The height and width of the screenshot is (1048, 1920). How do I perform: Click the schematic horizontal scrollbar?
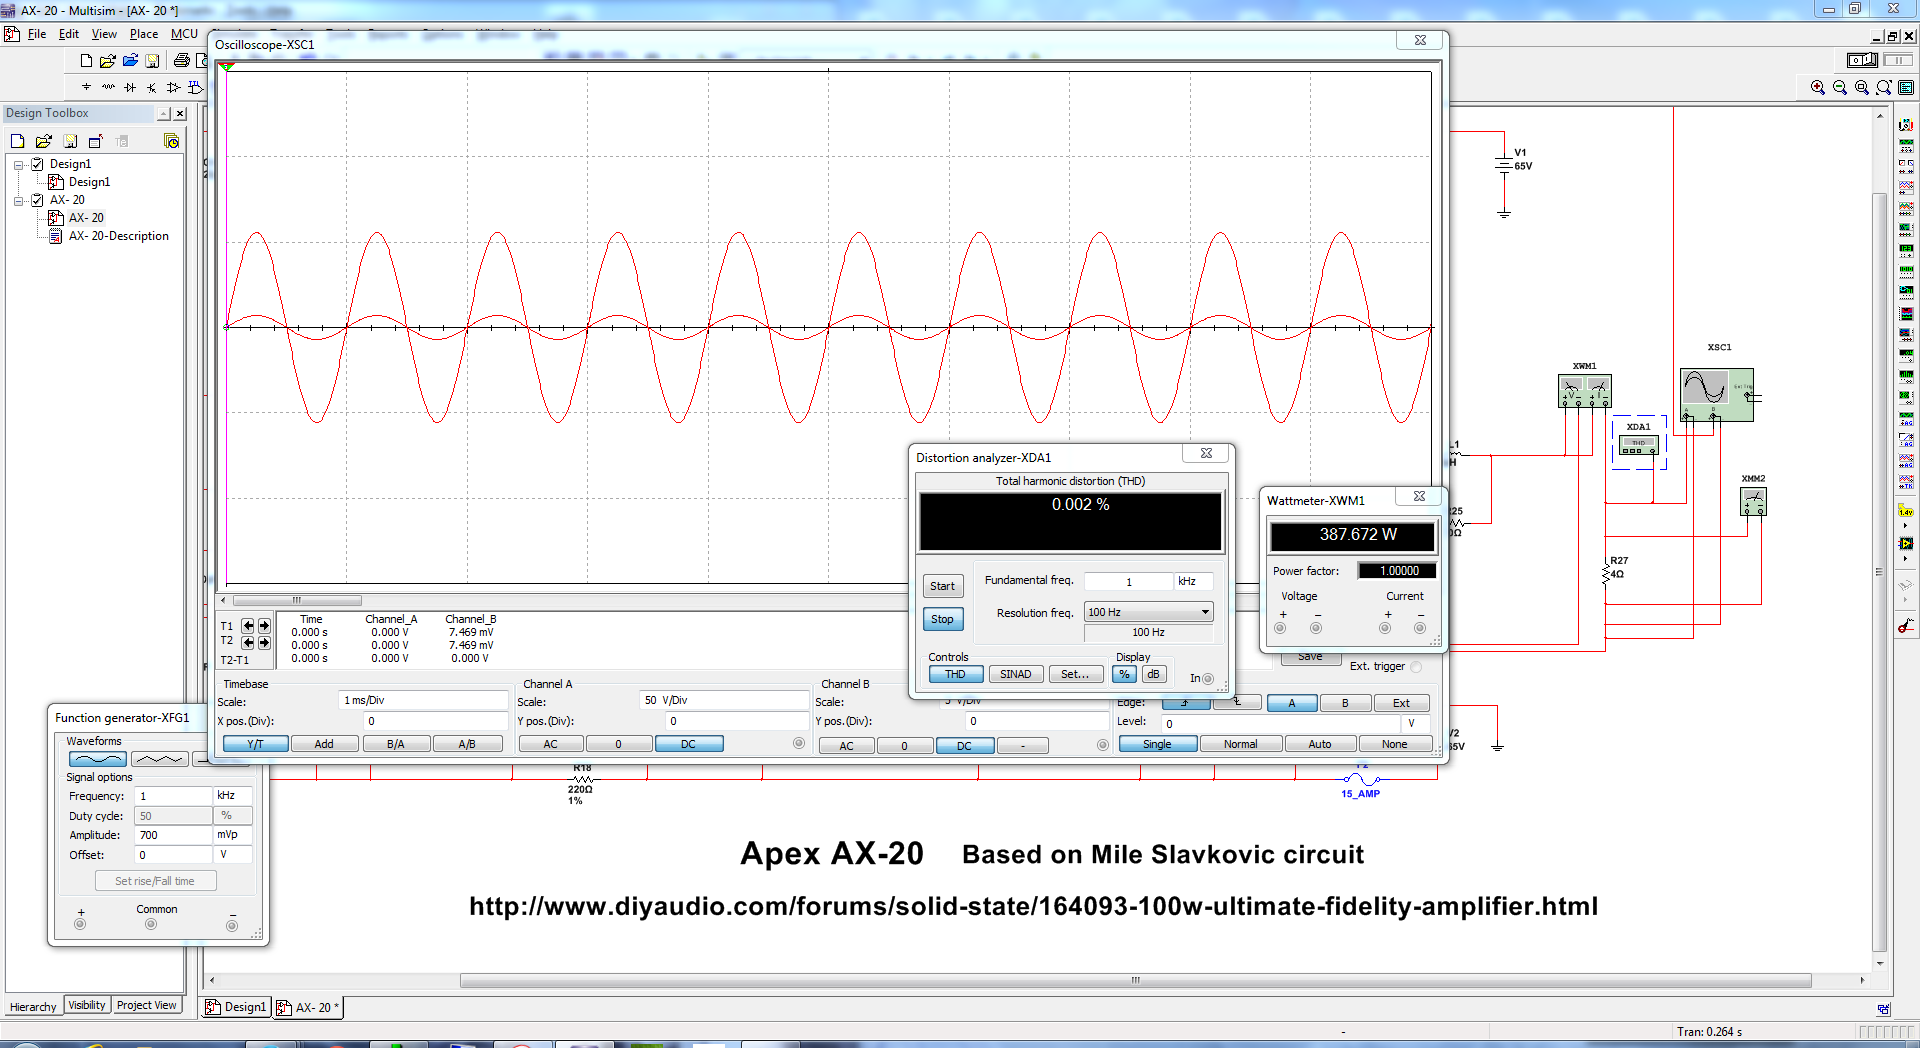point(1135,981)
